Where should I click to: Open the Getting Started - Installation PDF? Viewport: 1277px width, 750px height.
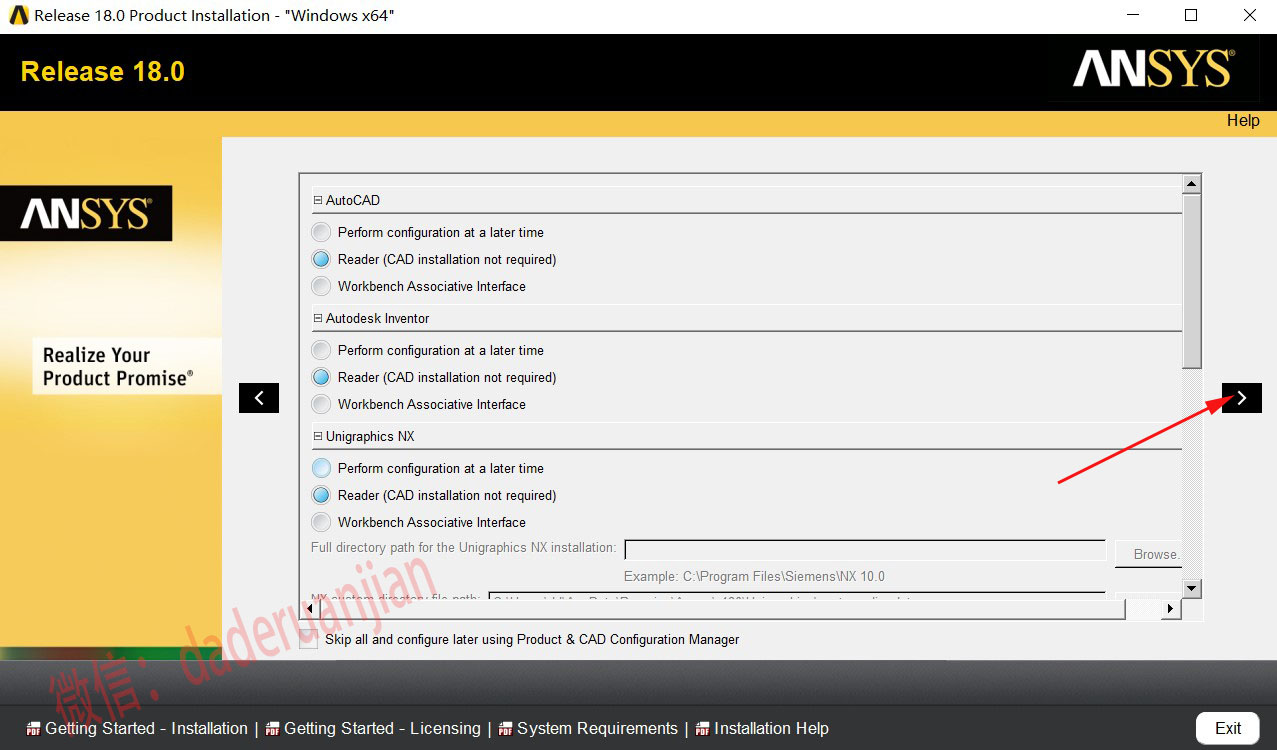[146, 728]
